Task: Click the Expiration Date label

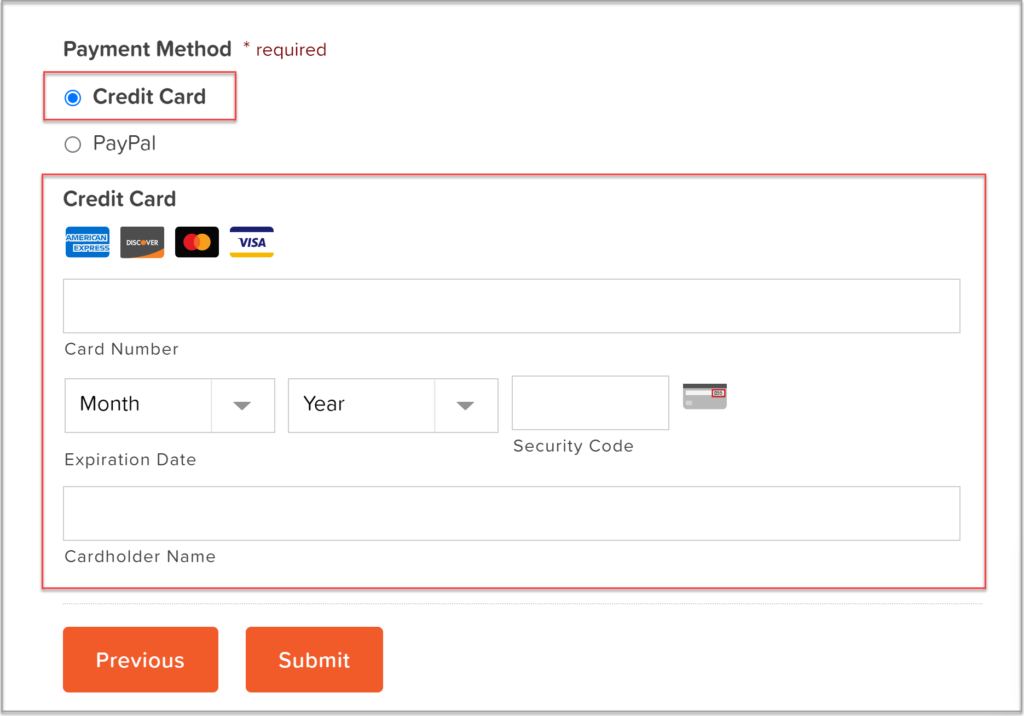Action: (130, 459)
